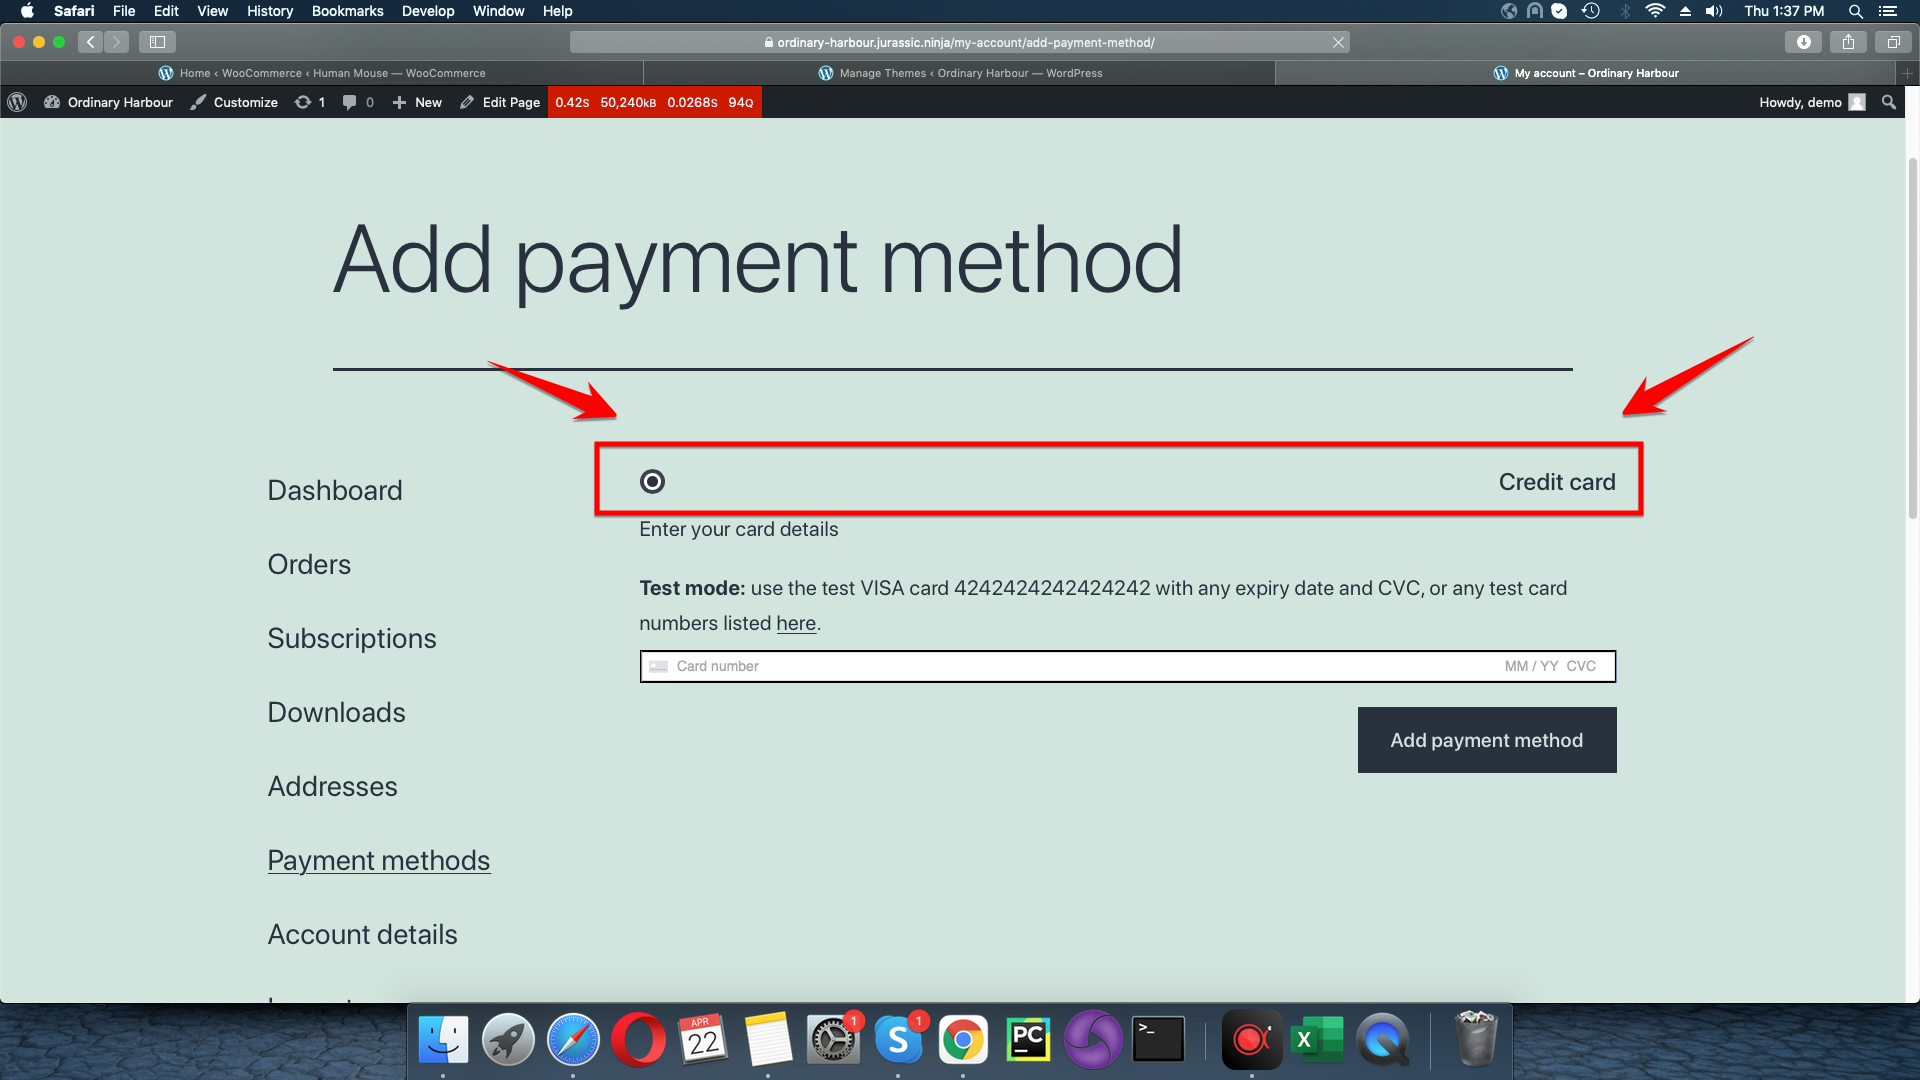Open the Develop menu
Image resolution: width=1920 pixels, height=1080 pixels.
(x=428, y=11)
